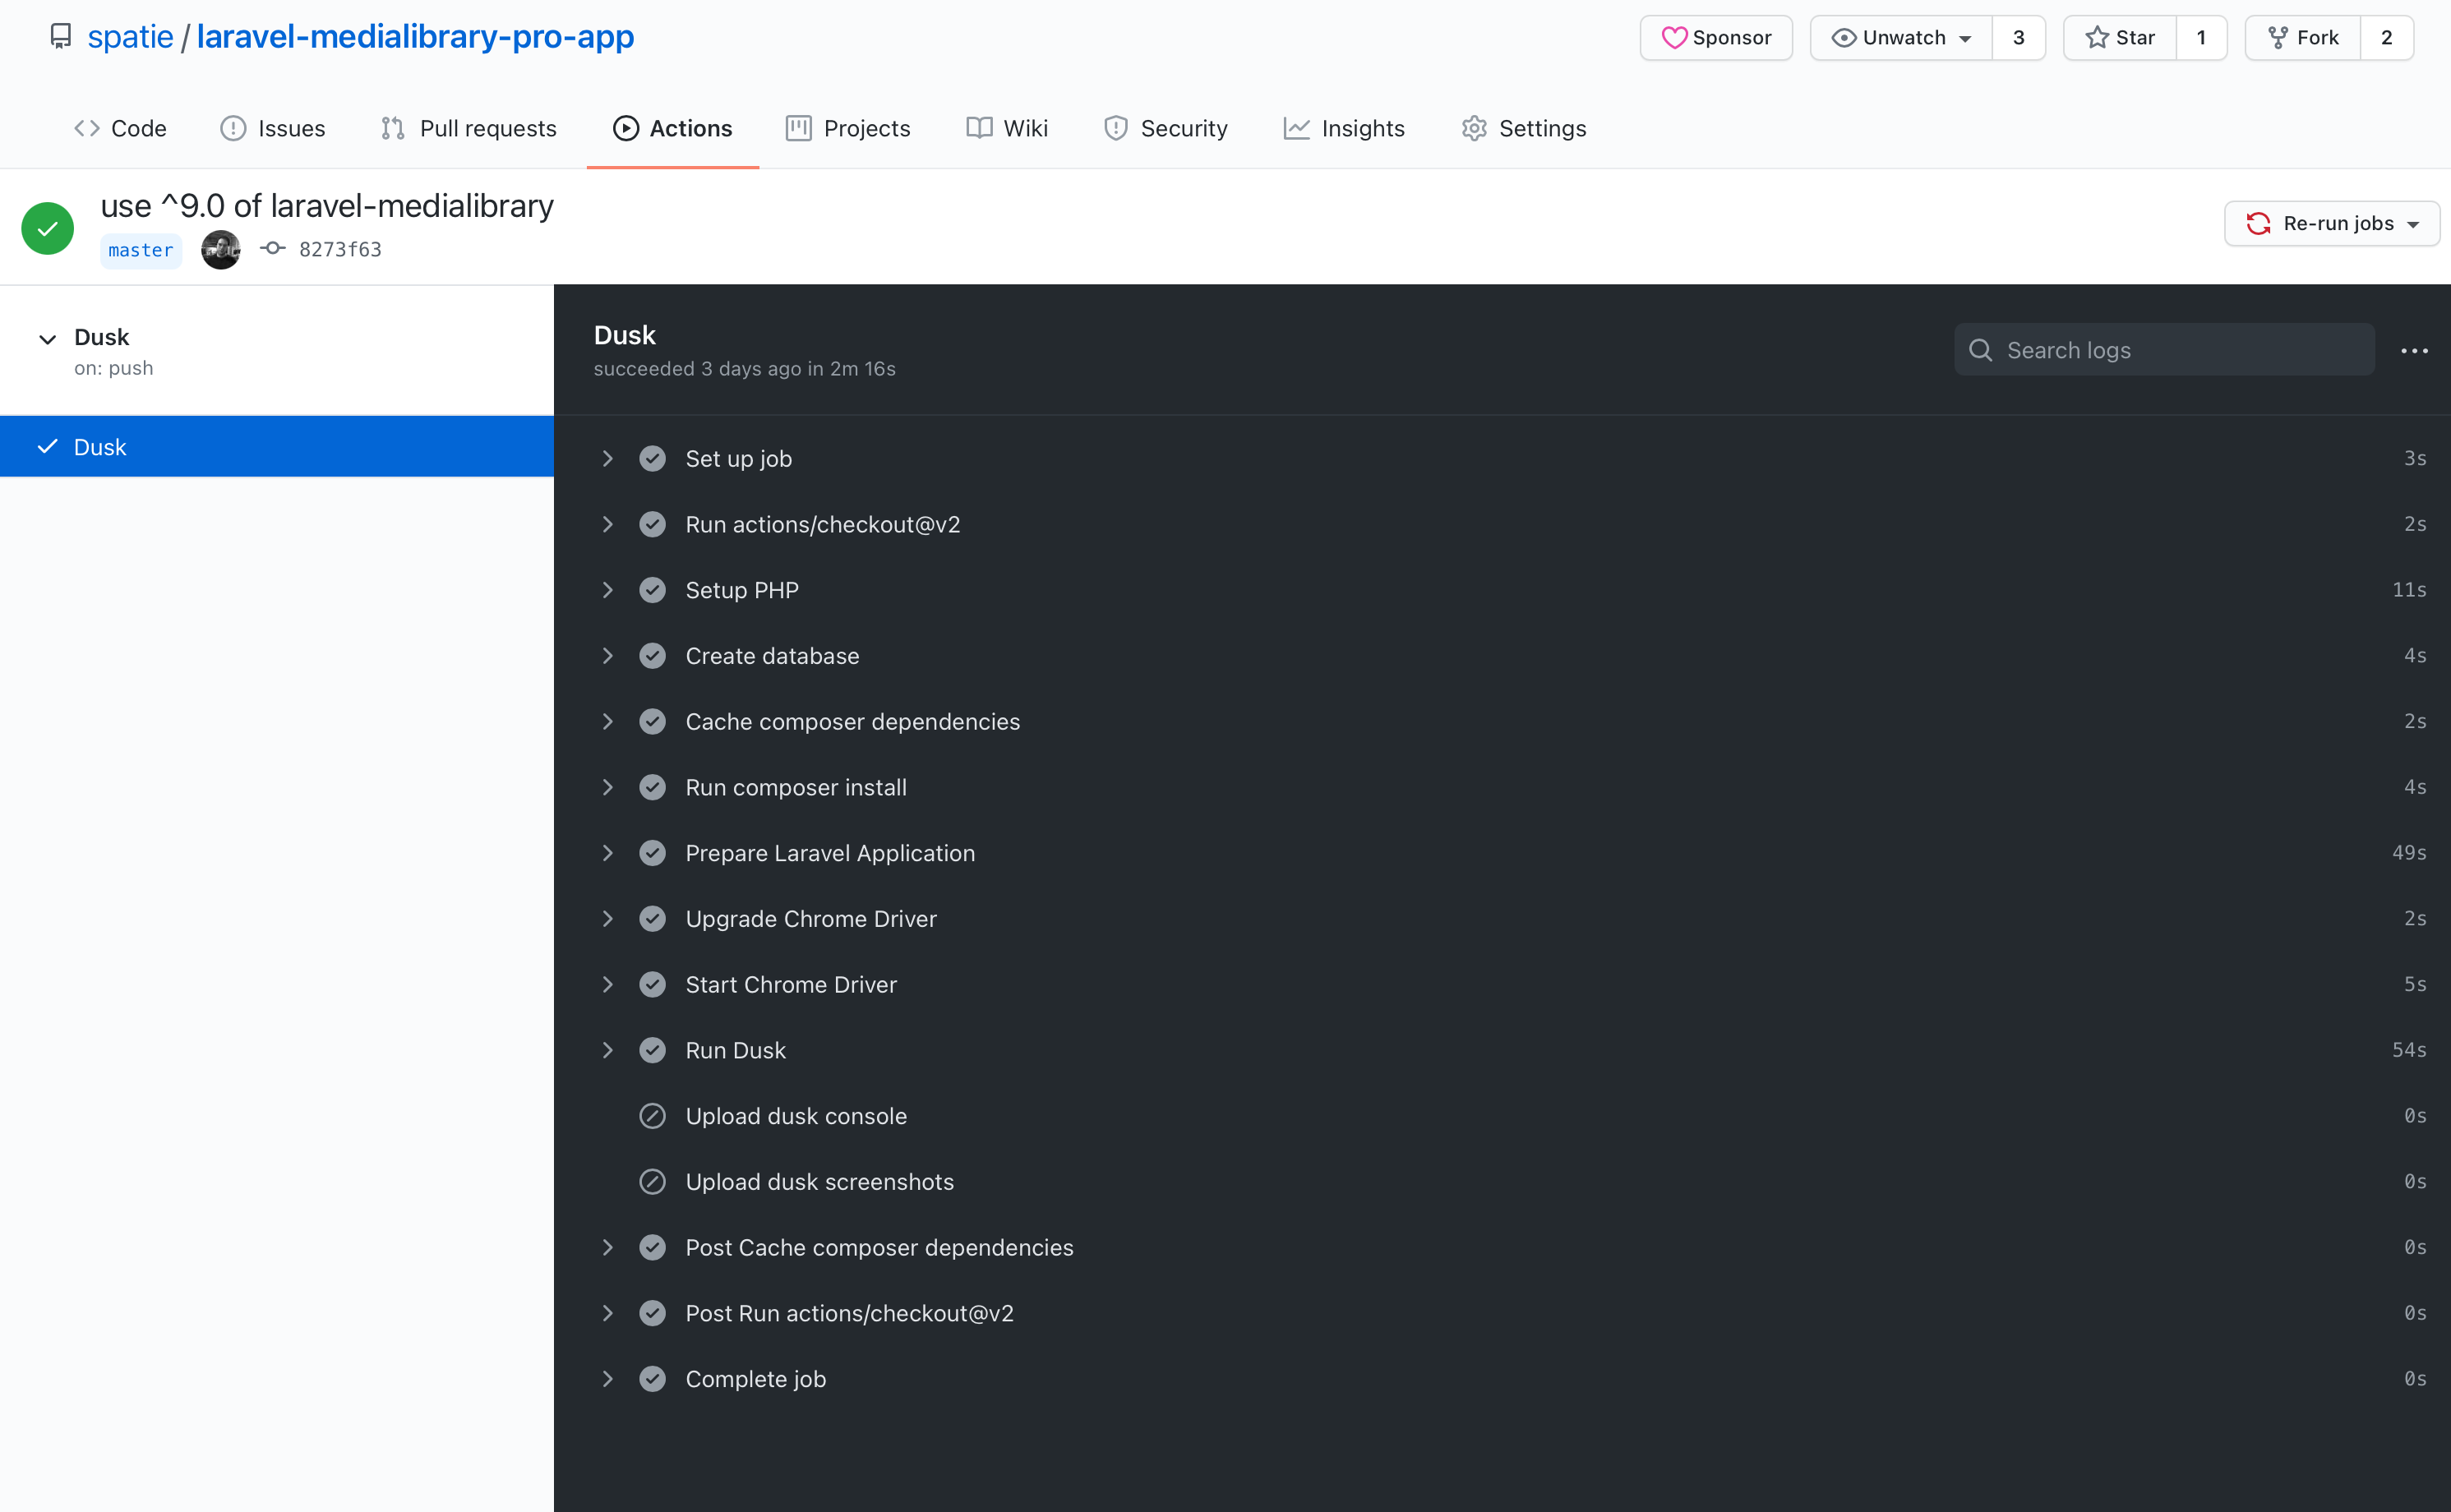Screen dimensions: 2451x1512
Task: Star the repository
Action: pyautogui.click(x=2120, y=38)
